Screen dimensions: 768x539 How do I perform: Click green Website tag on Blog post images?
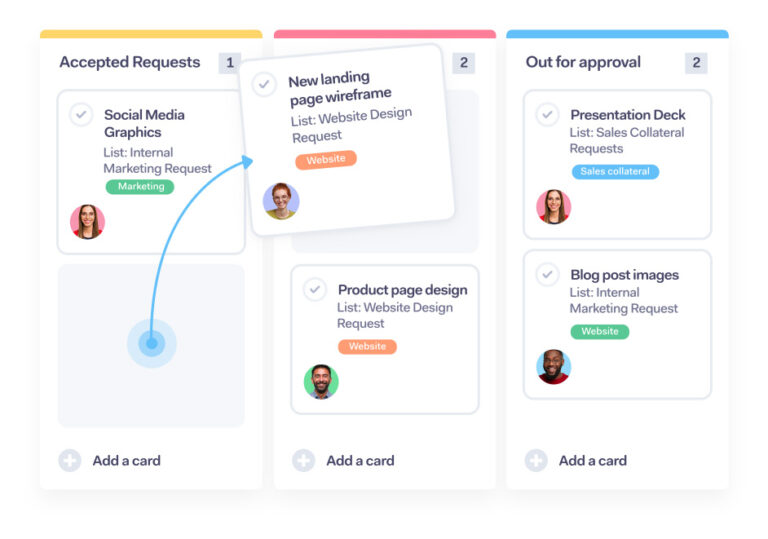(600, 332)
